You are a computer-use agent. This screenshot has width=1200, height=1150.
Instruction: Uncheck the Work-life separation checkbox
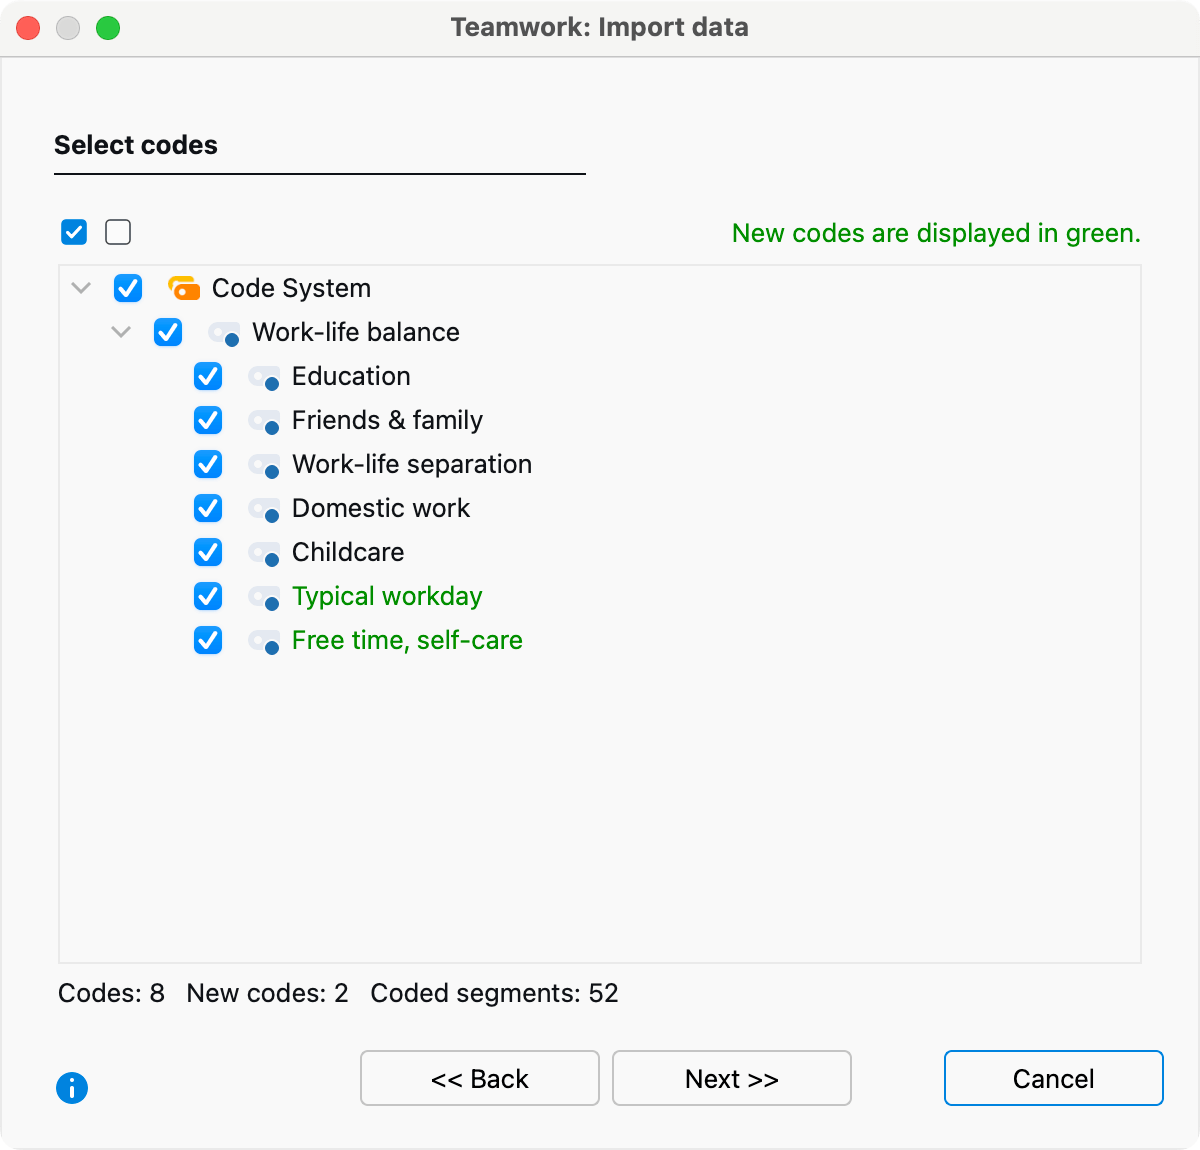(208, 464)
